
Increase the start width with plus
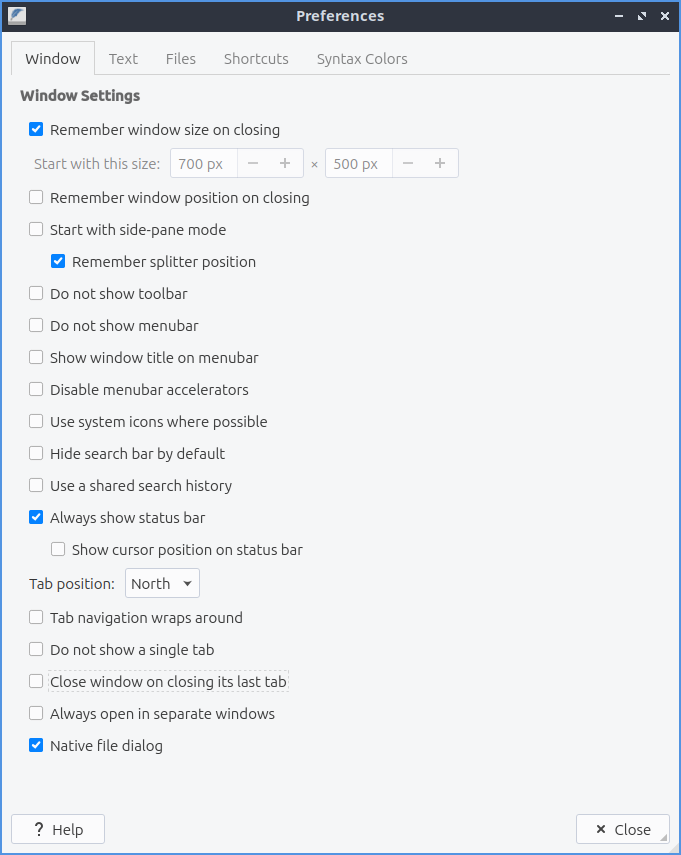pyautogui.click(x=285, y=164)
